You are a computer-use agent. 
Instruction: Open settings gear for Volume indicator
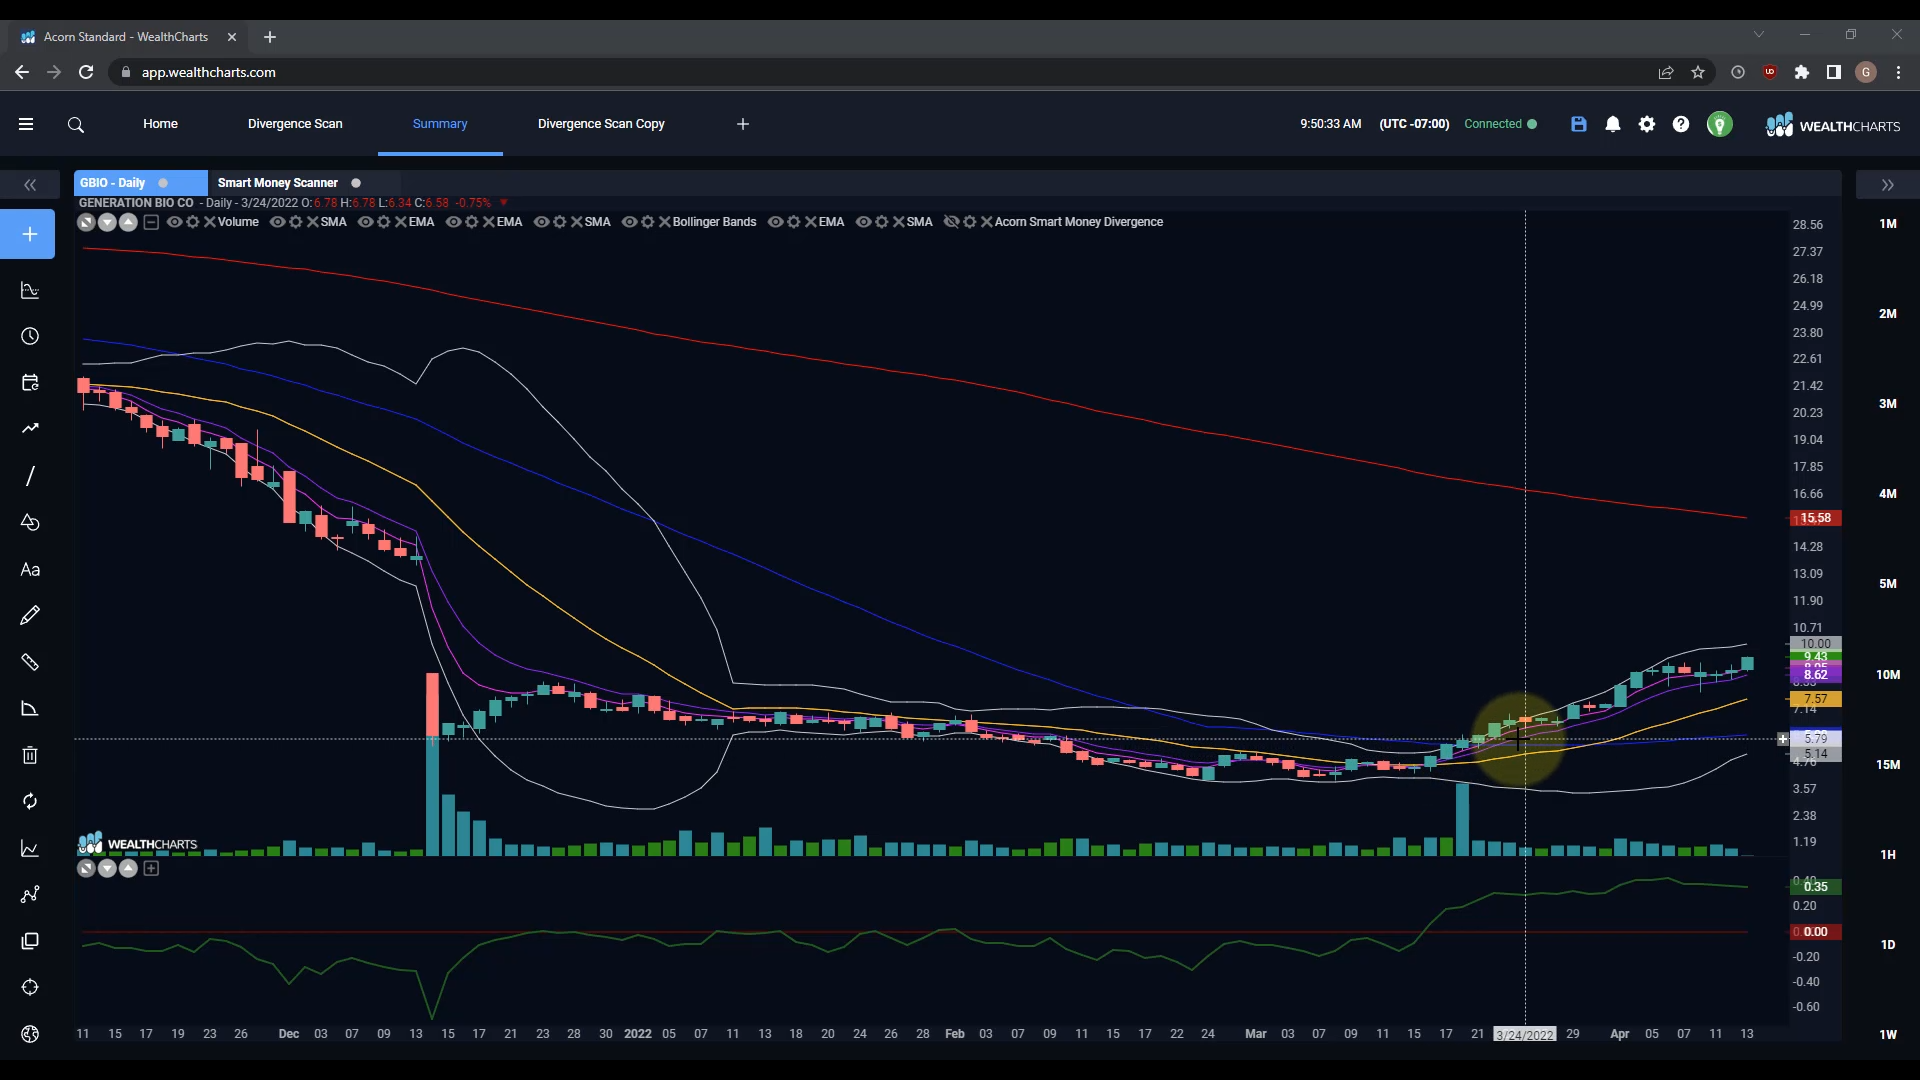192,222
